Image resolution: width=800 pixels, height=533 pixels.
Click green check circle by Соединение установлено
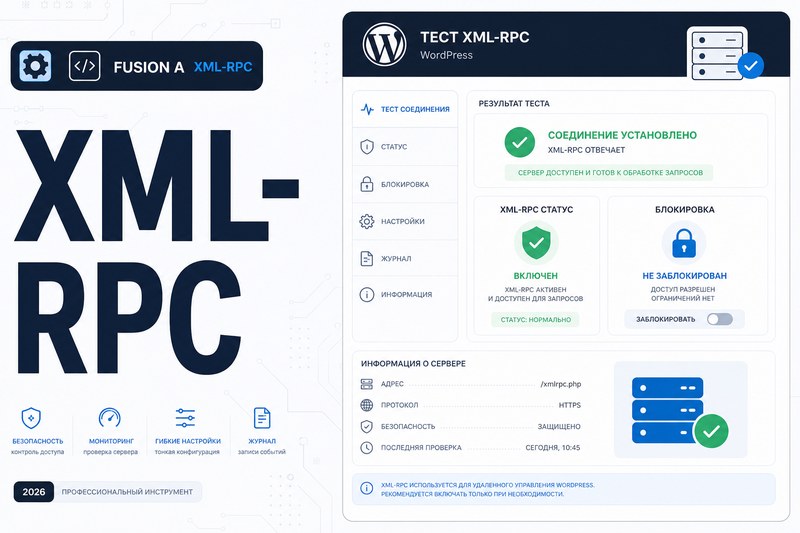pos(519,142)
